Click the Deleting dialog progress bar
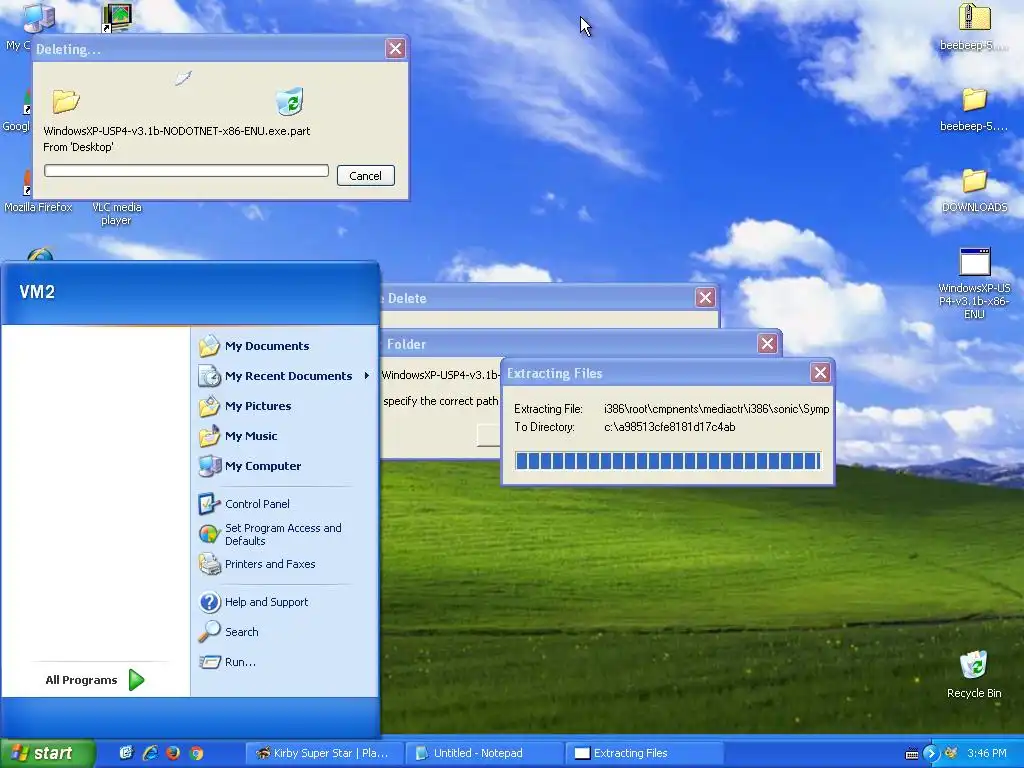 click(186, 171)
